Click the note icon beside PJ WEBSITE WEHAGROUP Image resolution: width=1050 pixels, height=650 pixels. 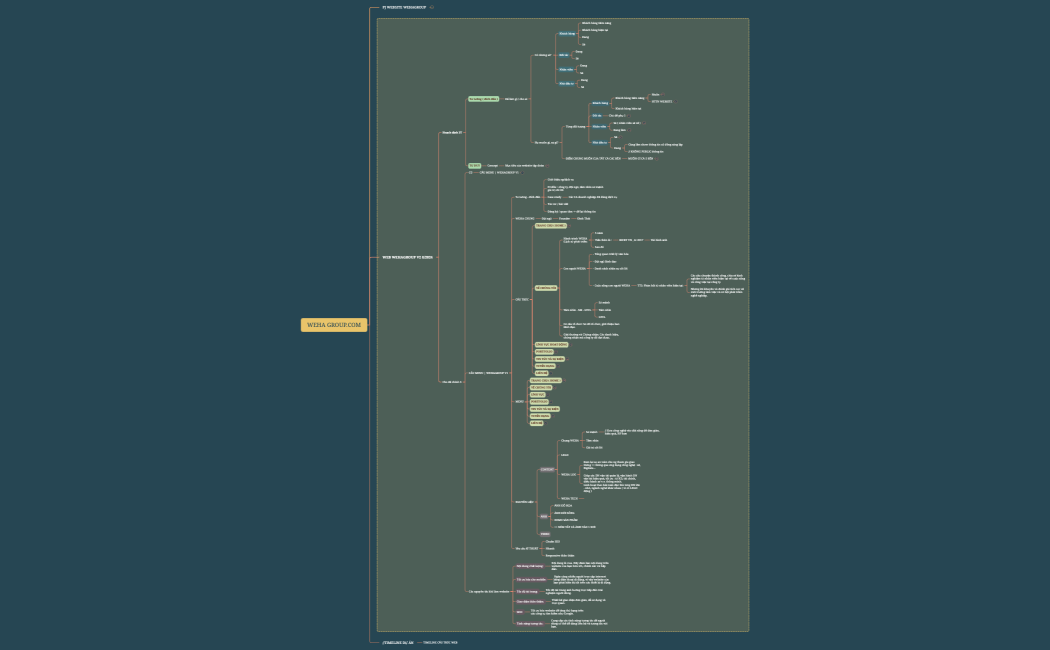coord(432,7)
